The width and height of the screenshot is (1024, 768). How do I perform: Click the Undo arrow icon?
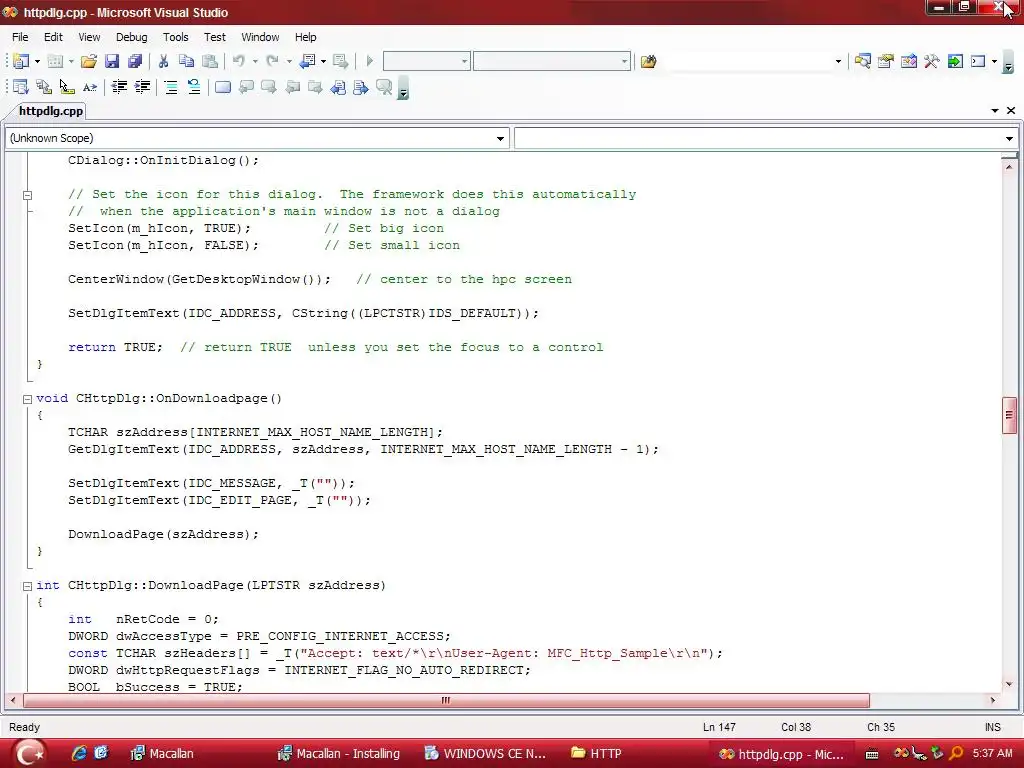coord(239,61)
